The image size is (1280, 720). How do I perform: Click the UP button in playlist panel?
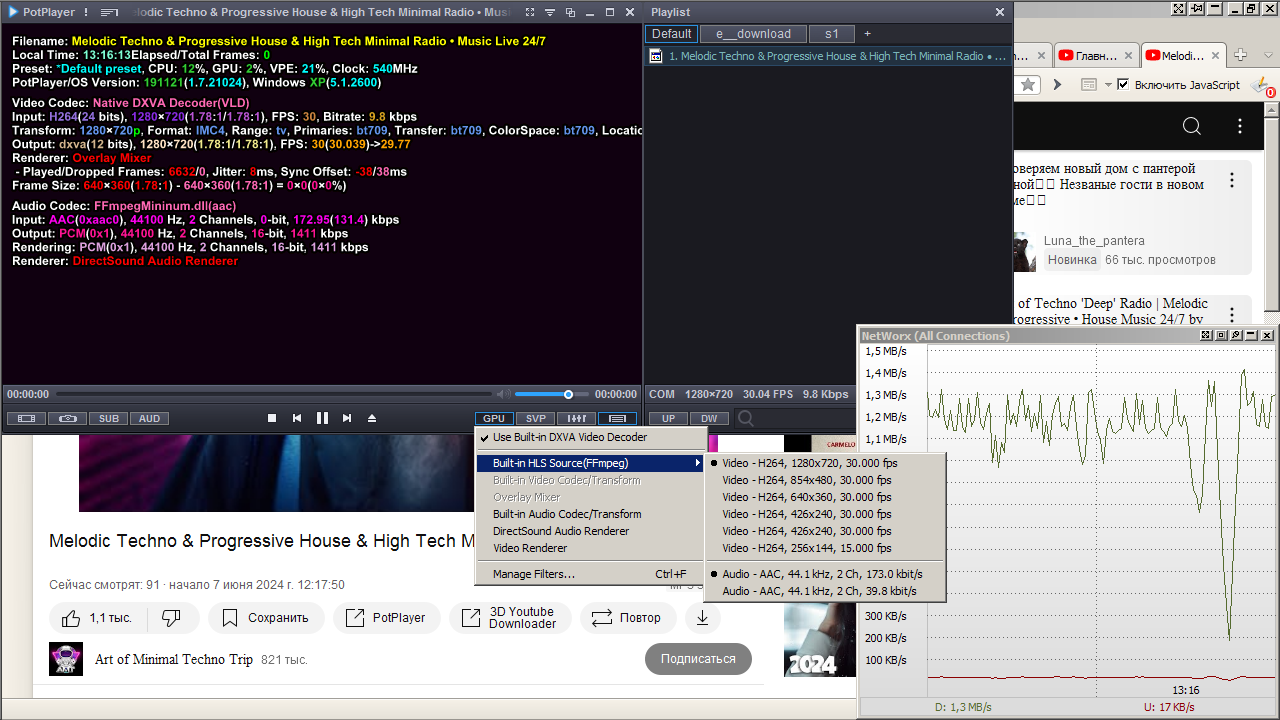pyautogui.click(x=668, y=419)
